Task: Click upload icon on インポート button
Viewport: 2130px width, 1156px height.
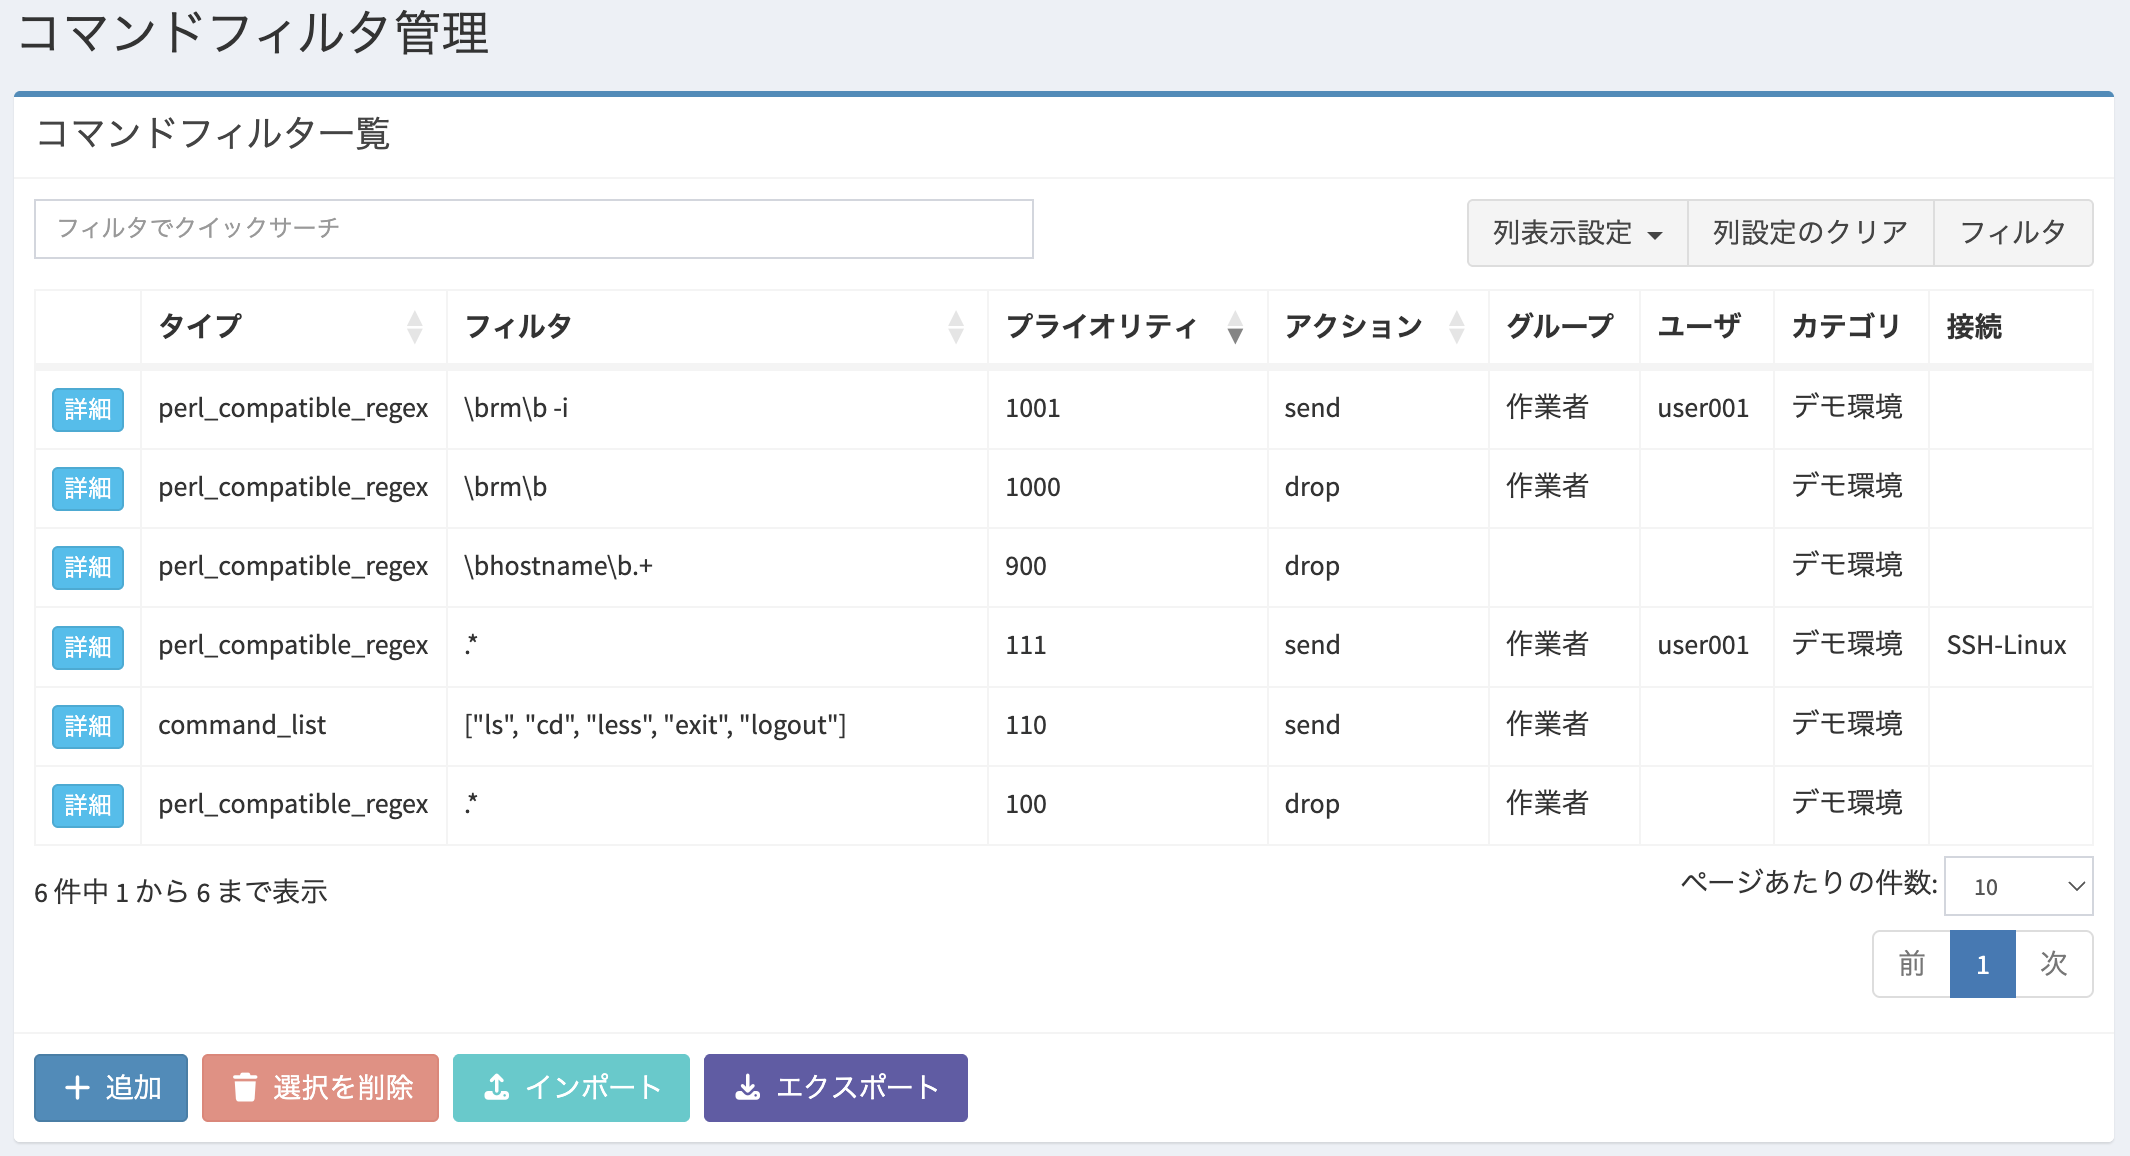Action: pyautogui.click(x=497, y=1087)
